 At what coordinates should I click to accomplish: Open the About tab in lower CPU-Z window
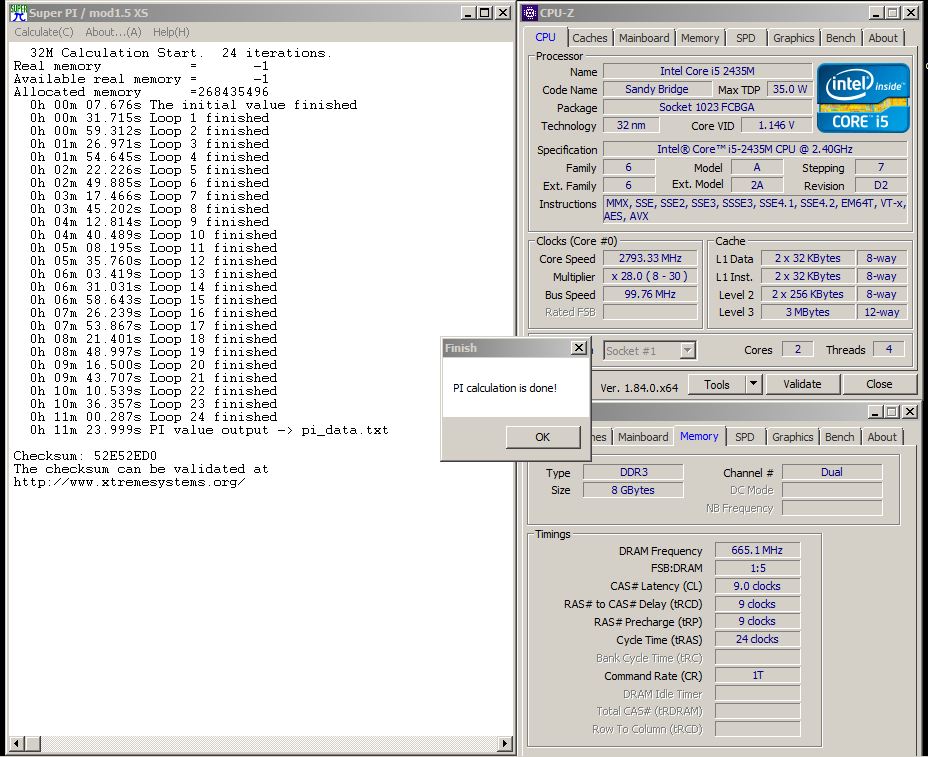pos(882,437)
